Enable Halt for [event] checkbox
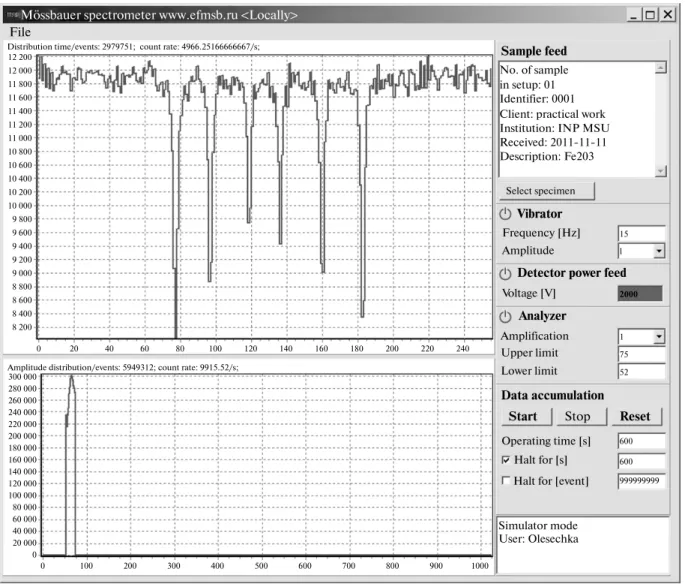685x584 pixels. [506, 480]
